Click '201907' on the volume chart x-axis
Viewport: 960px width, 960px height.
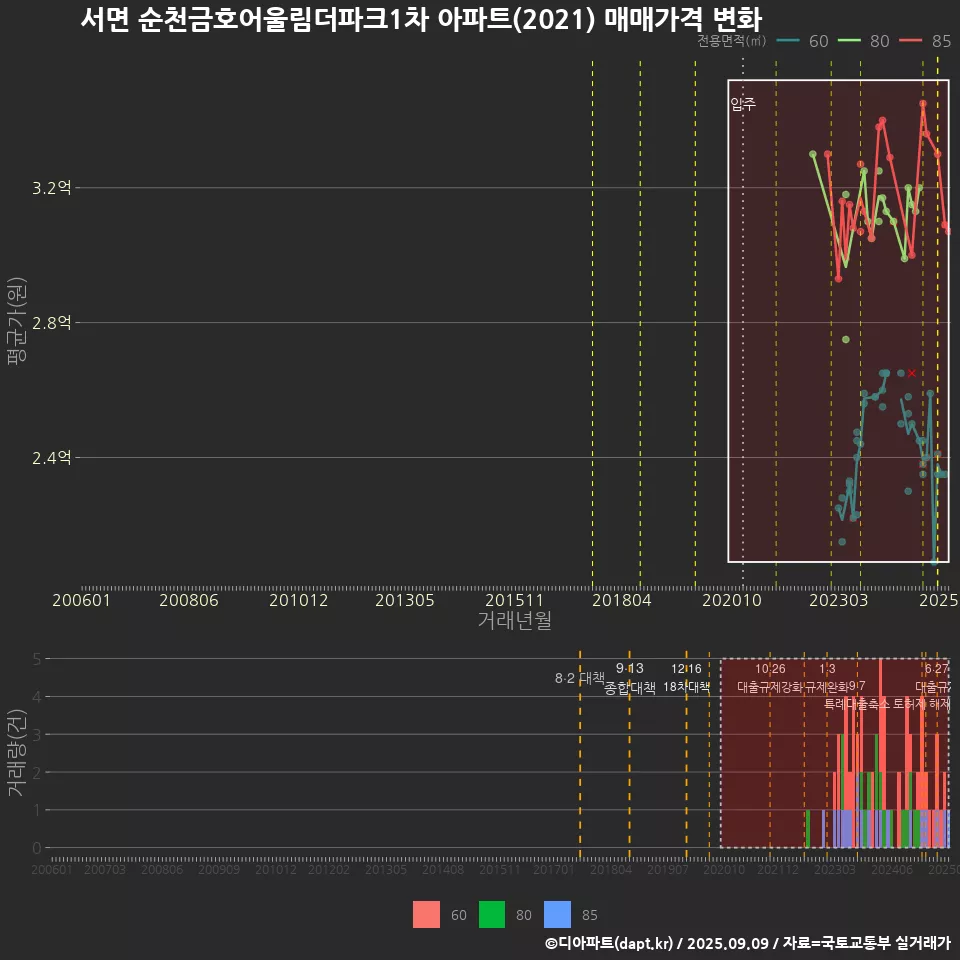pyautogui.click(x=667, y=869)
